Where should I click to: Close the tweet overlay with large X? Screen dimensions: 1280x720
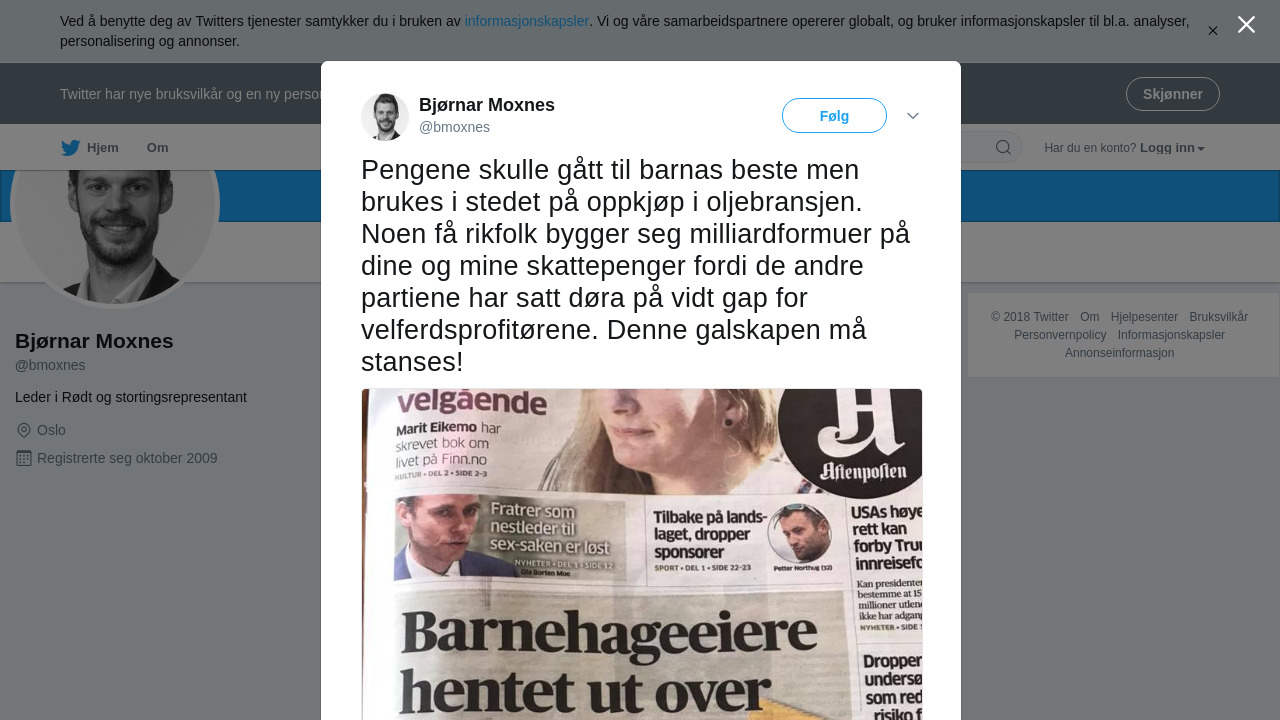(x=1246, y=25)
